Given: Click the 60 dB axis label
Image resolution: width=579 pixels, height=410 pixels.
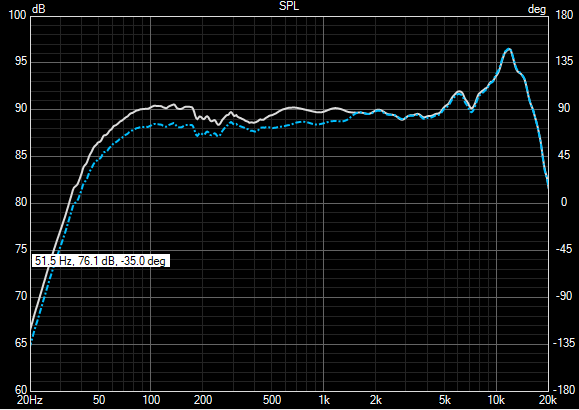Looking at the screenshot, I should coord(21,390).
